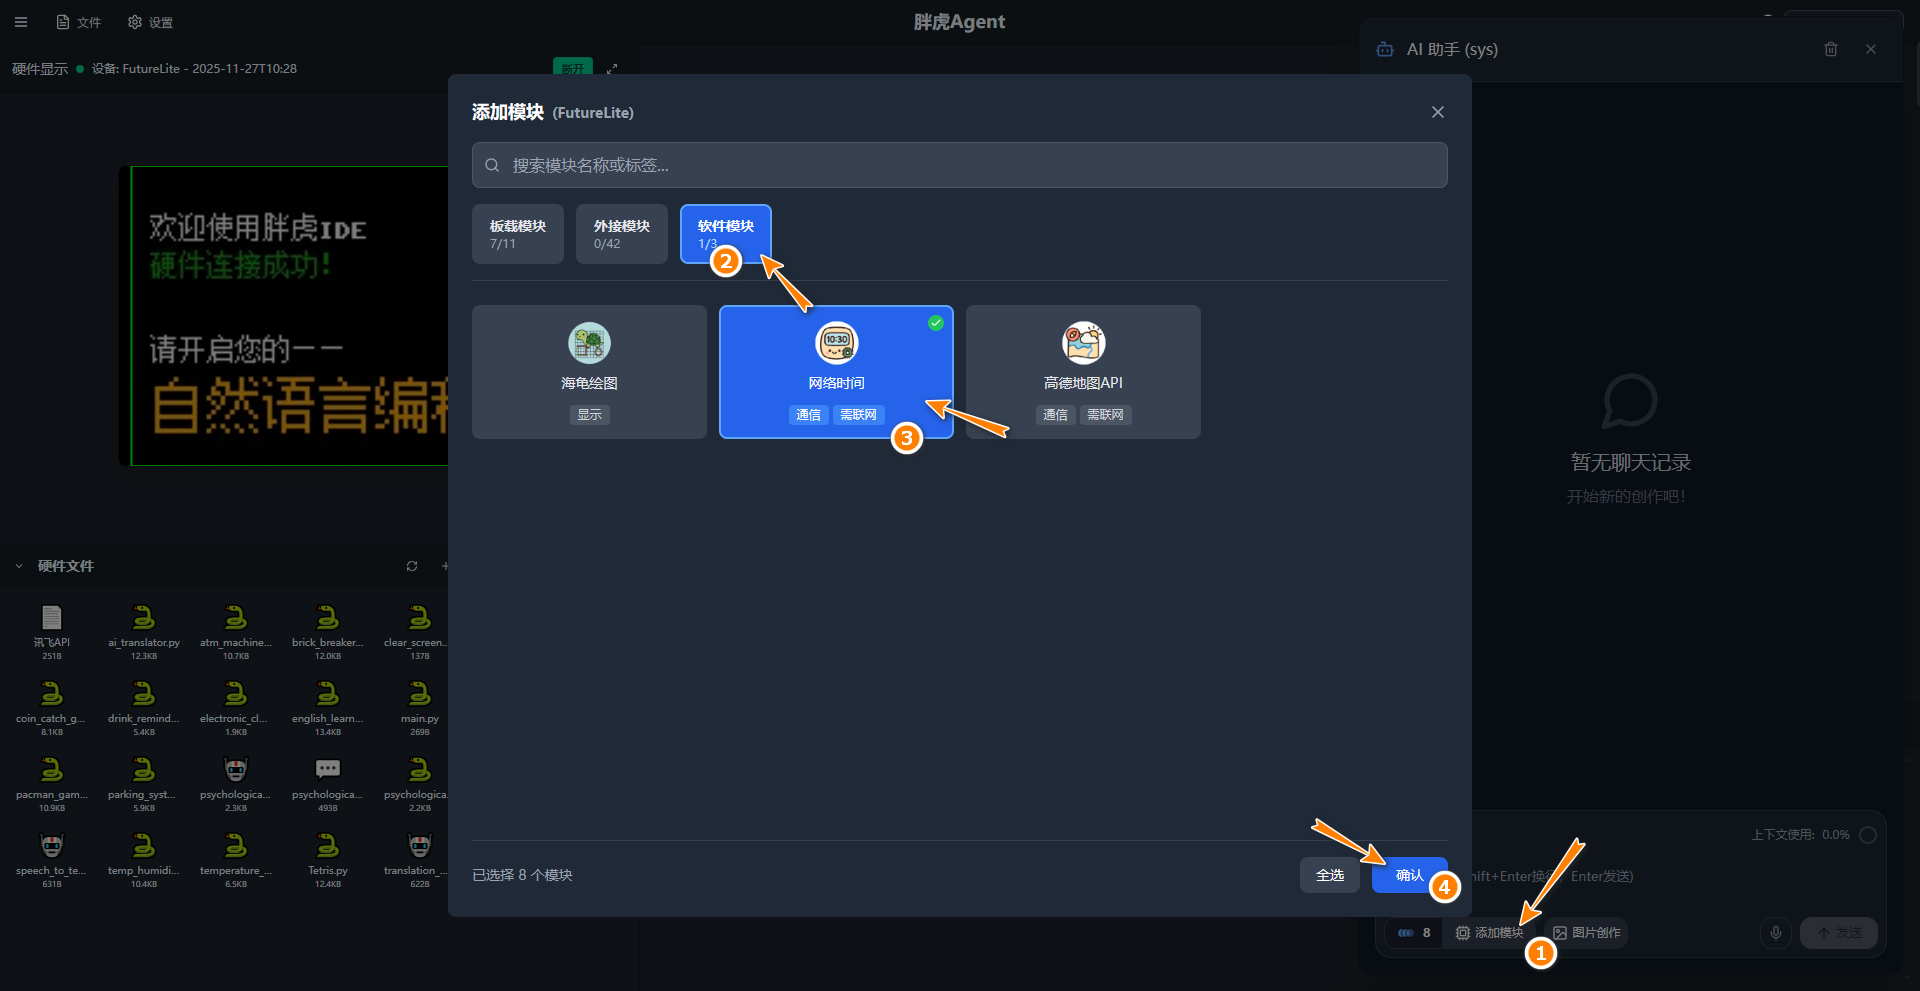Click the module search input field
1920x991 pixels.
960,165
